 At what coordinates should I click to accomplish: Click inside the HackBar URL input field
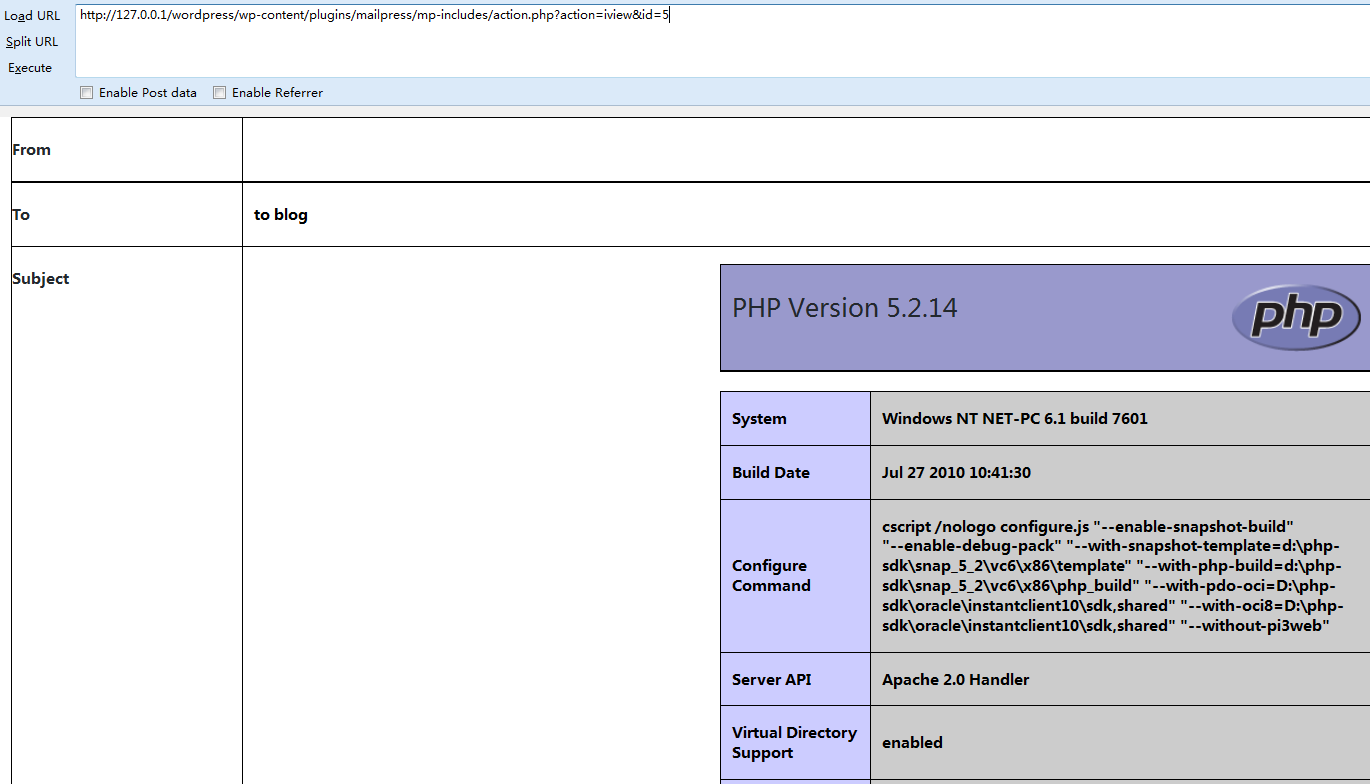click(x=722, y=40)
